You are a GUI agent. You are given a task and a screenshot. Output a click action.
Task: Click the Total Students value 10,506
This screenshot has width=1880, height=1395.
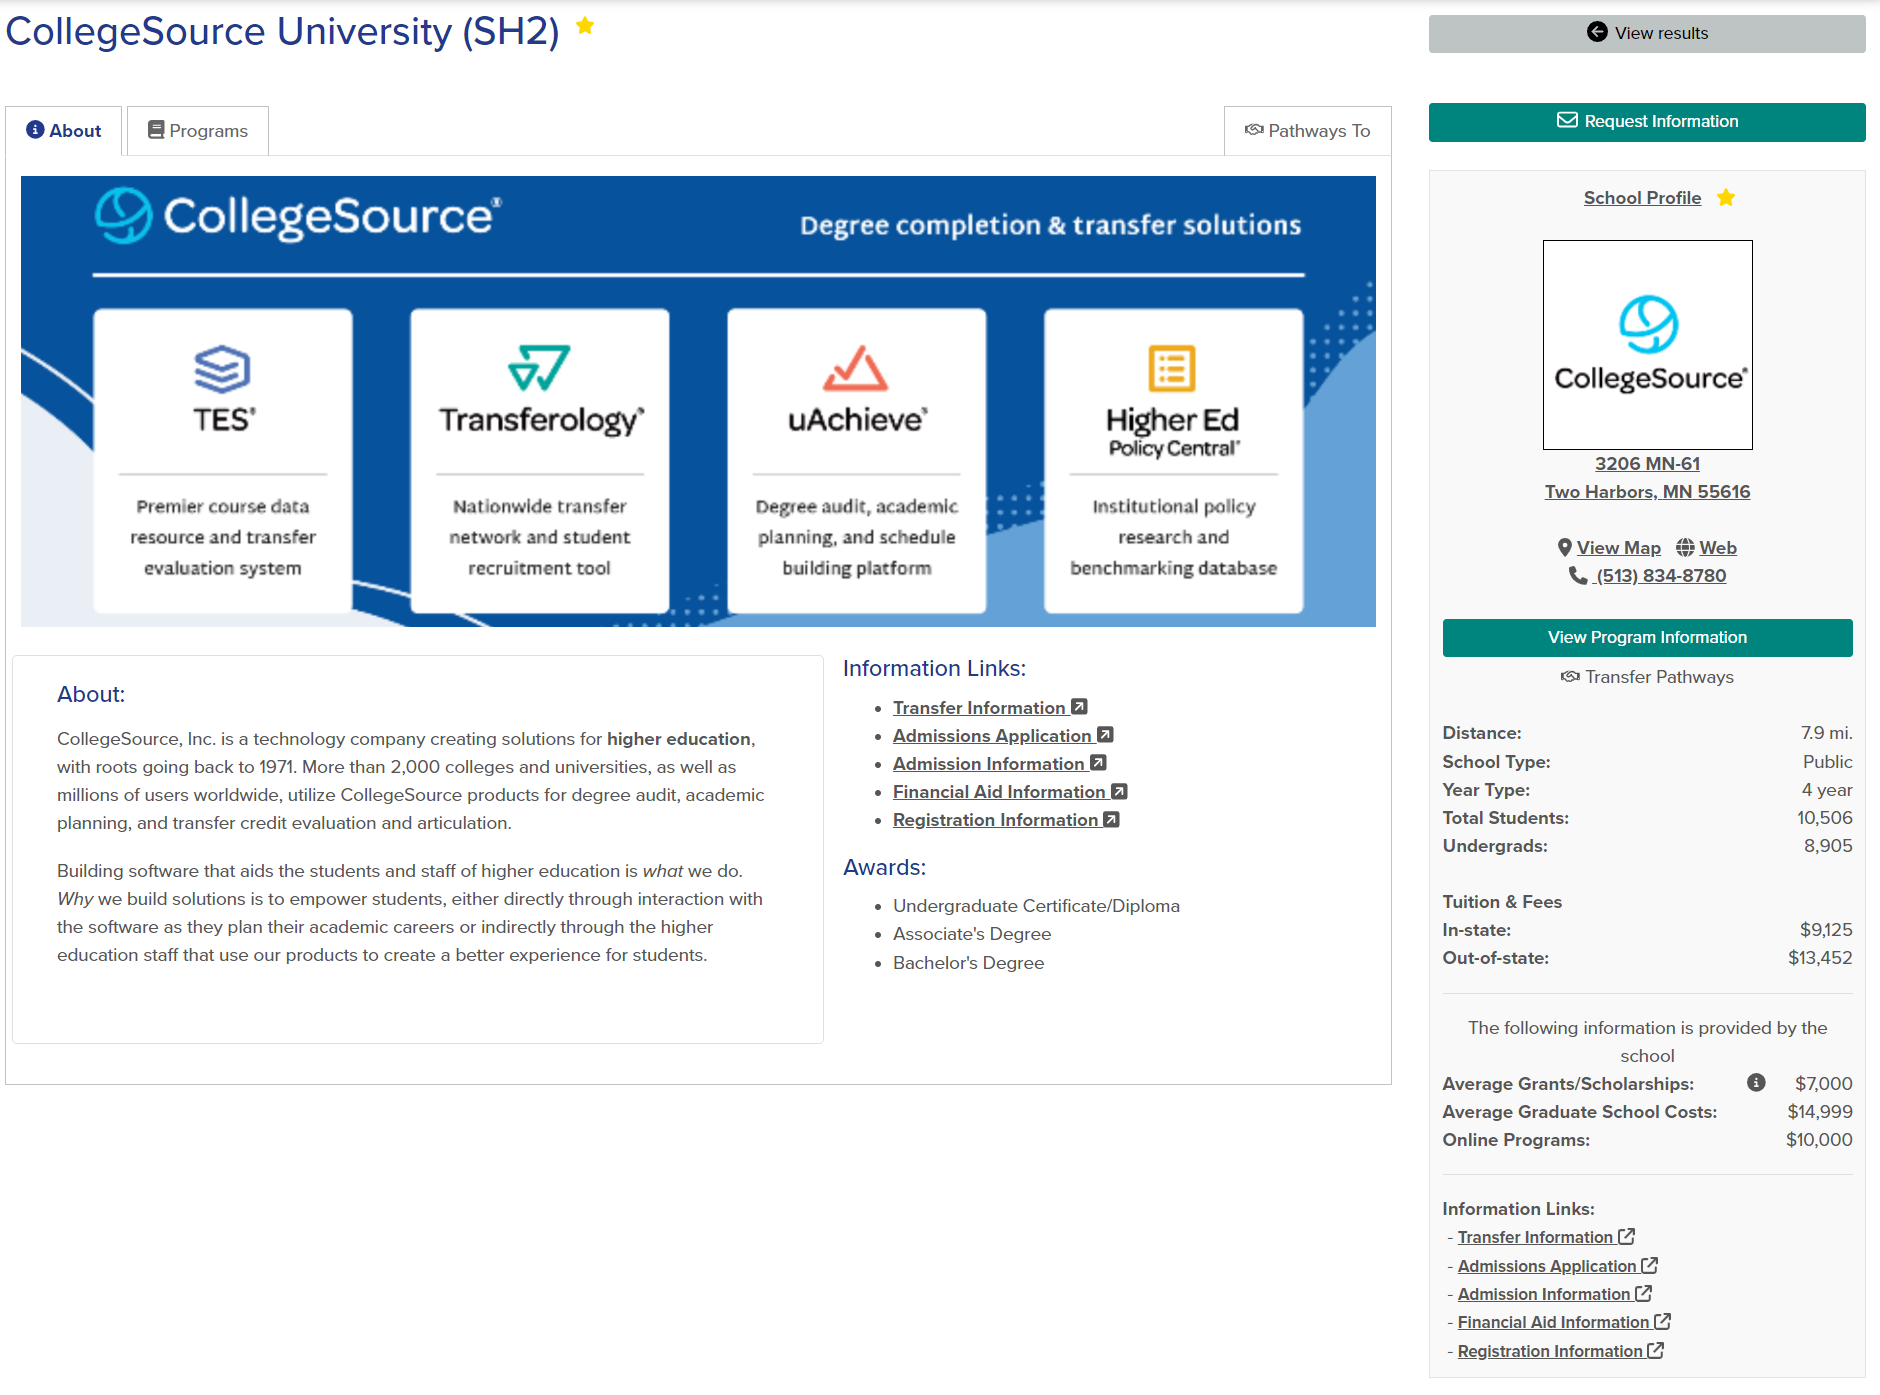click(x=1825, y=818)
